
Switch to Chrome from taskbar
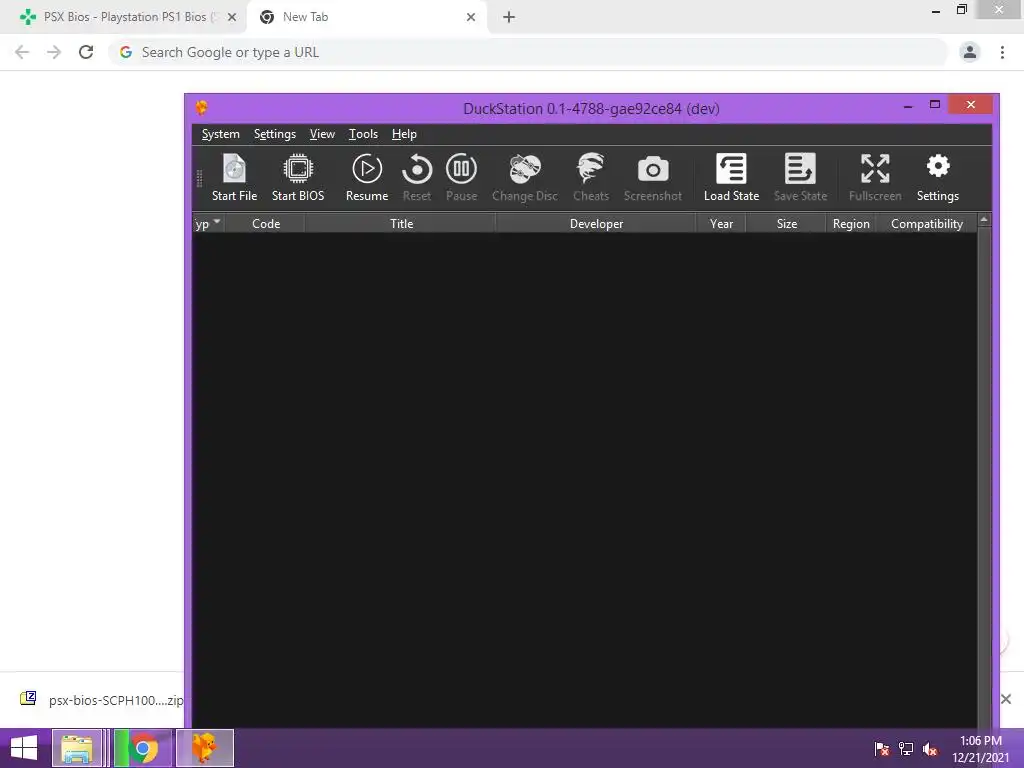pos(143,748)
